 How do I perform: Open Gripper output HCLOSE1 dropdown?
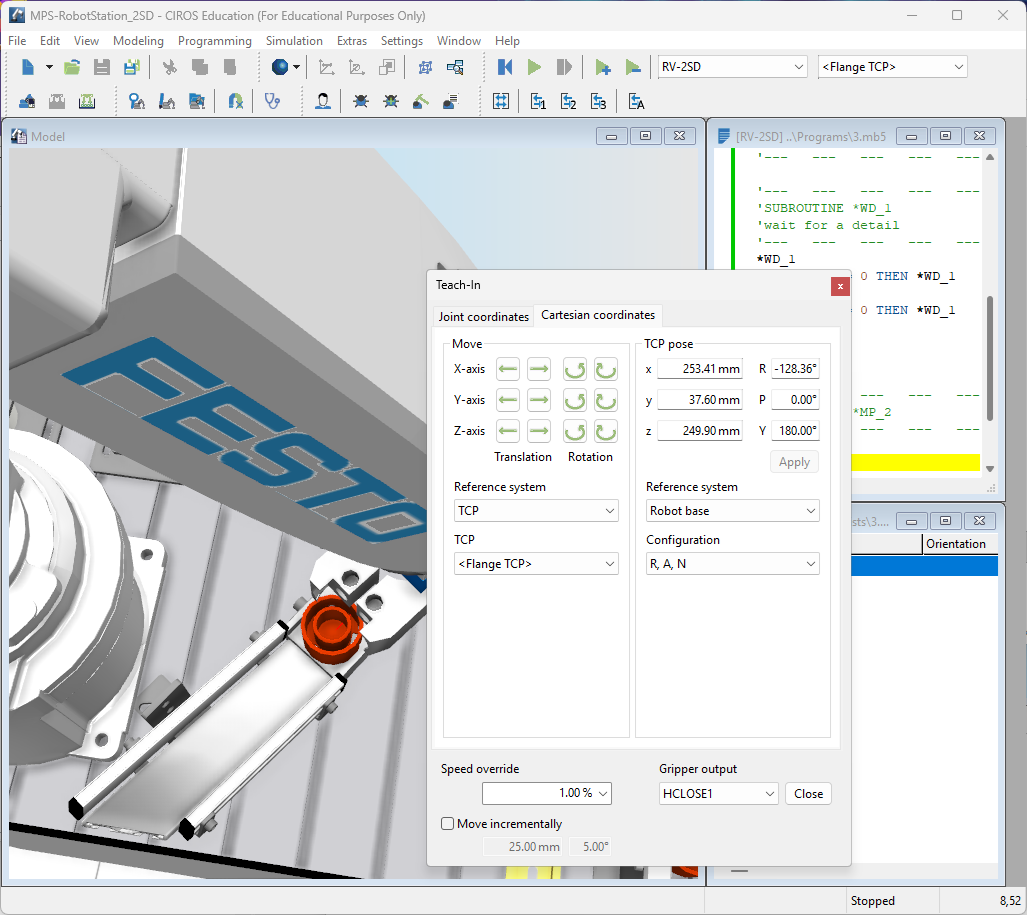(718, 794)
